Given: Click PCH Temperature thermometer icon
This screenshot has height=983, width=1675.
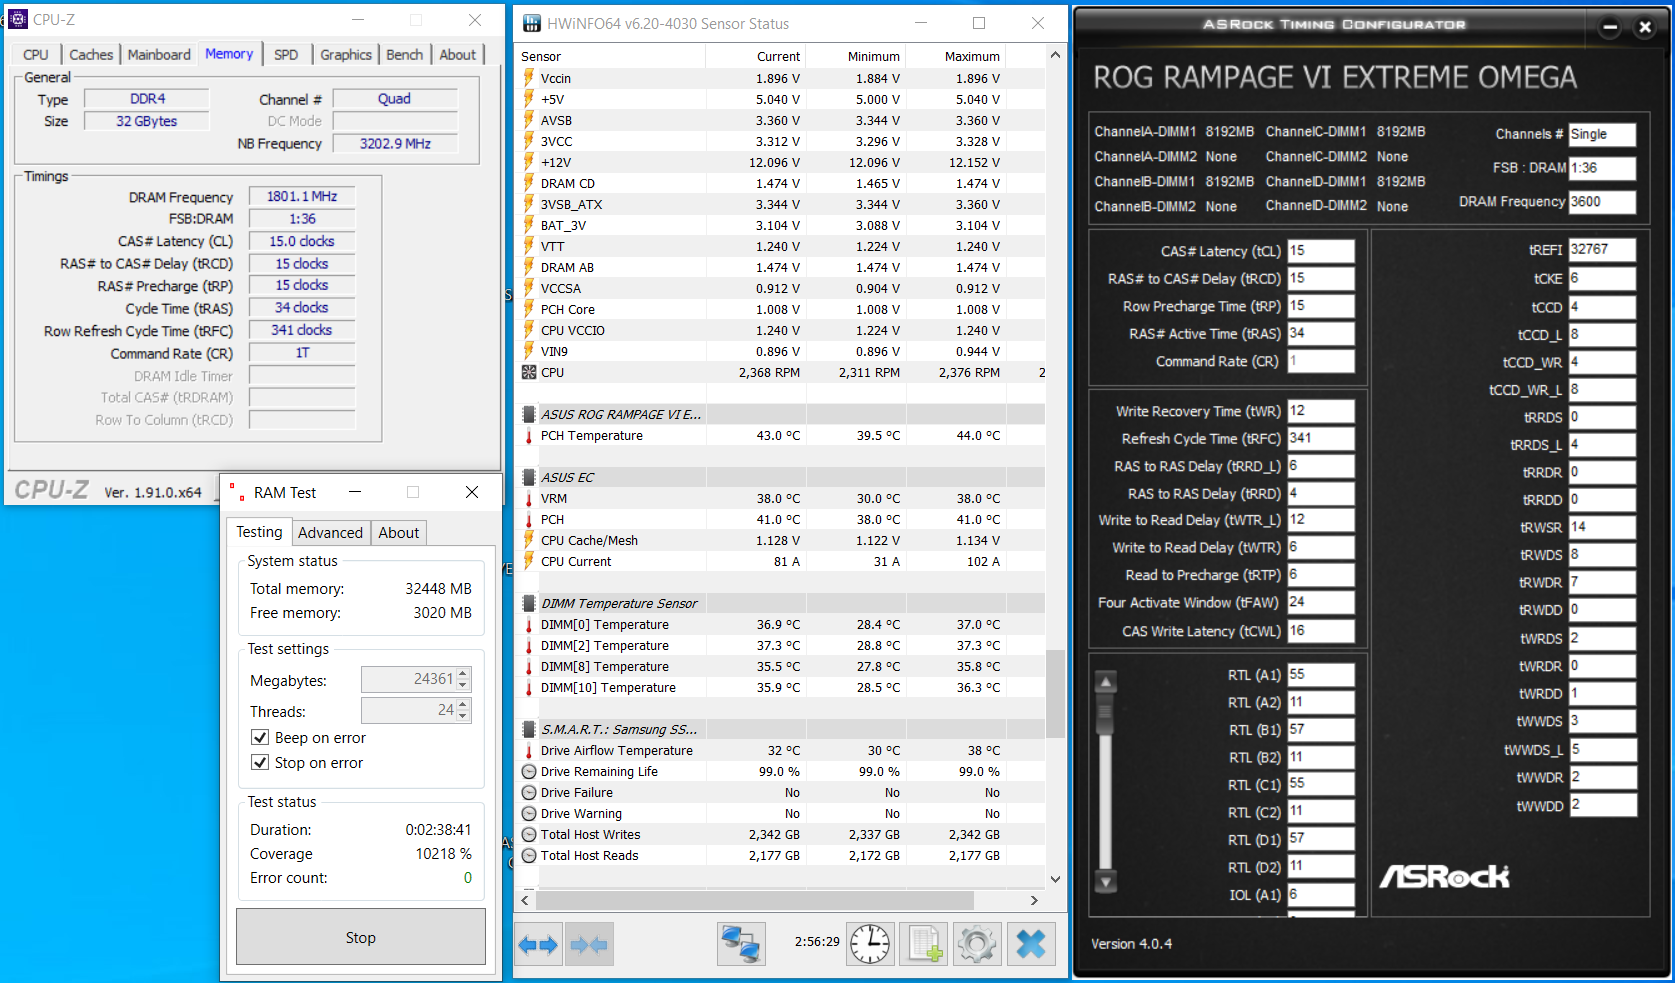Looking at the screenshot, I should [529, 436].
